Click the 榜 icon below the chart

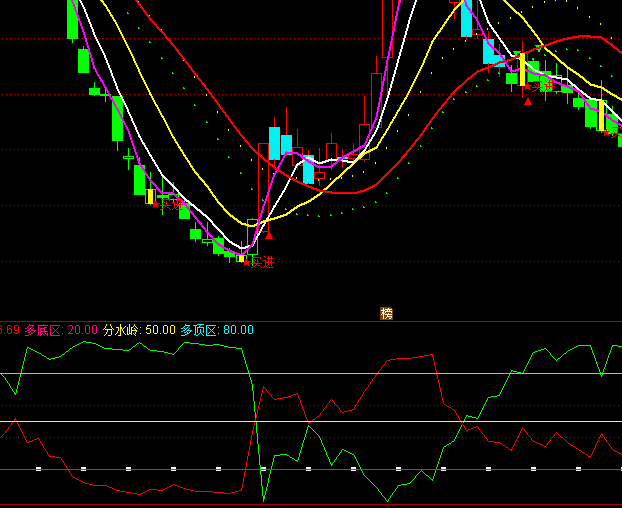[x=386, y=313]
